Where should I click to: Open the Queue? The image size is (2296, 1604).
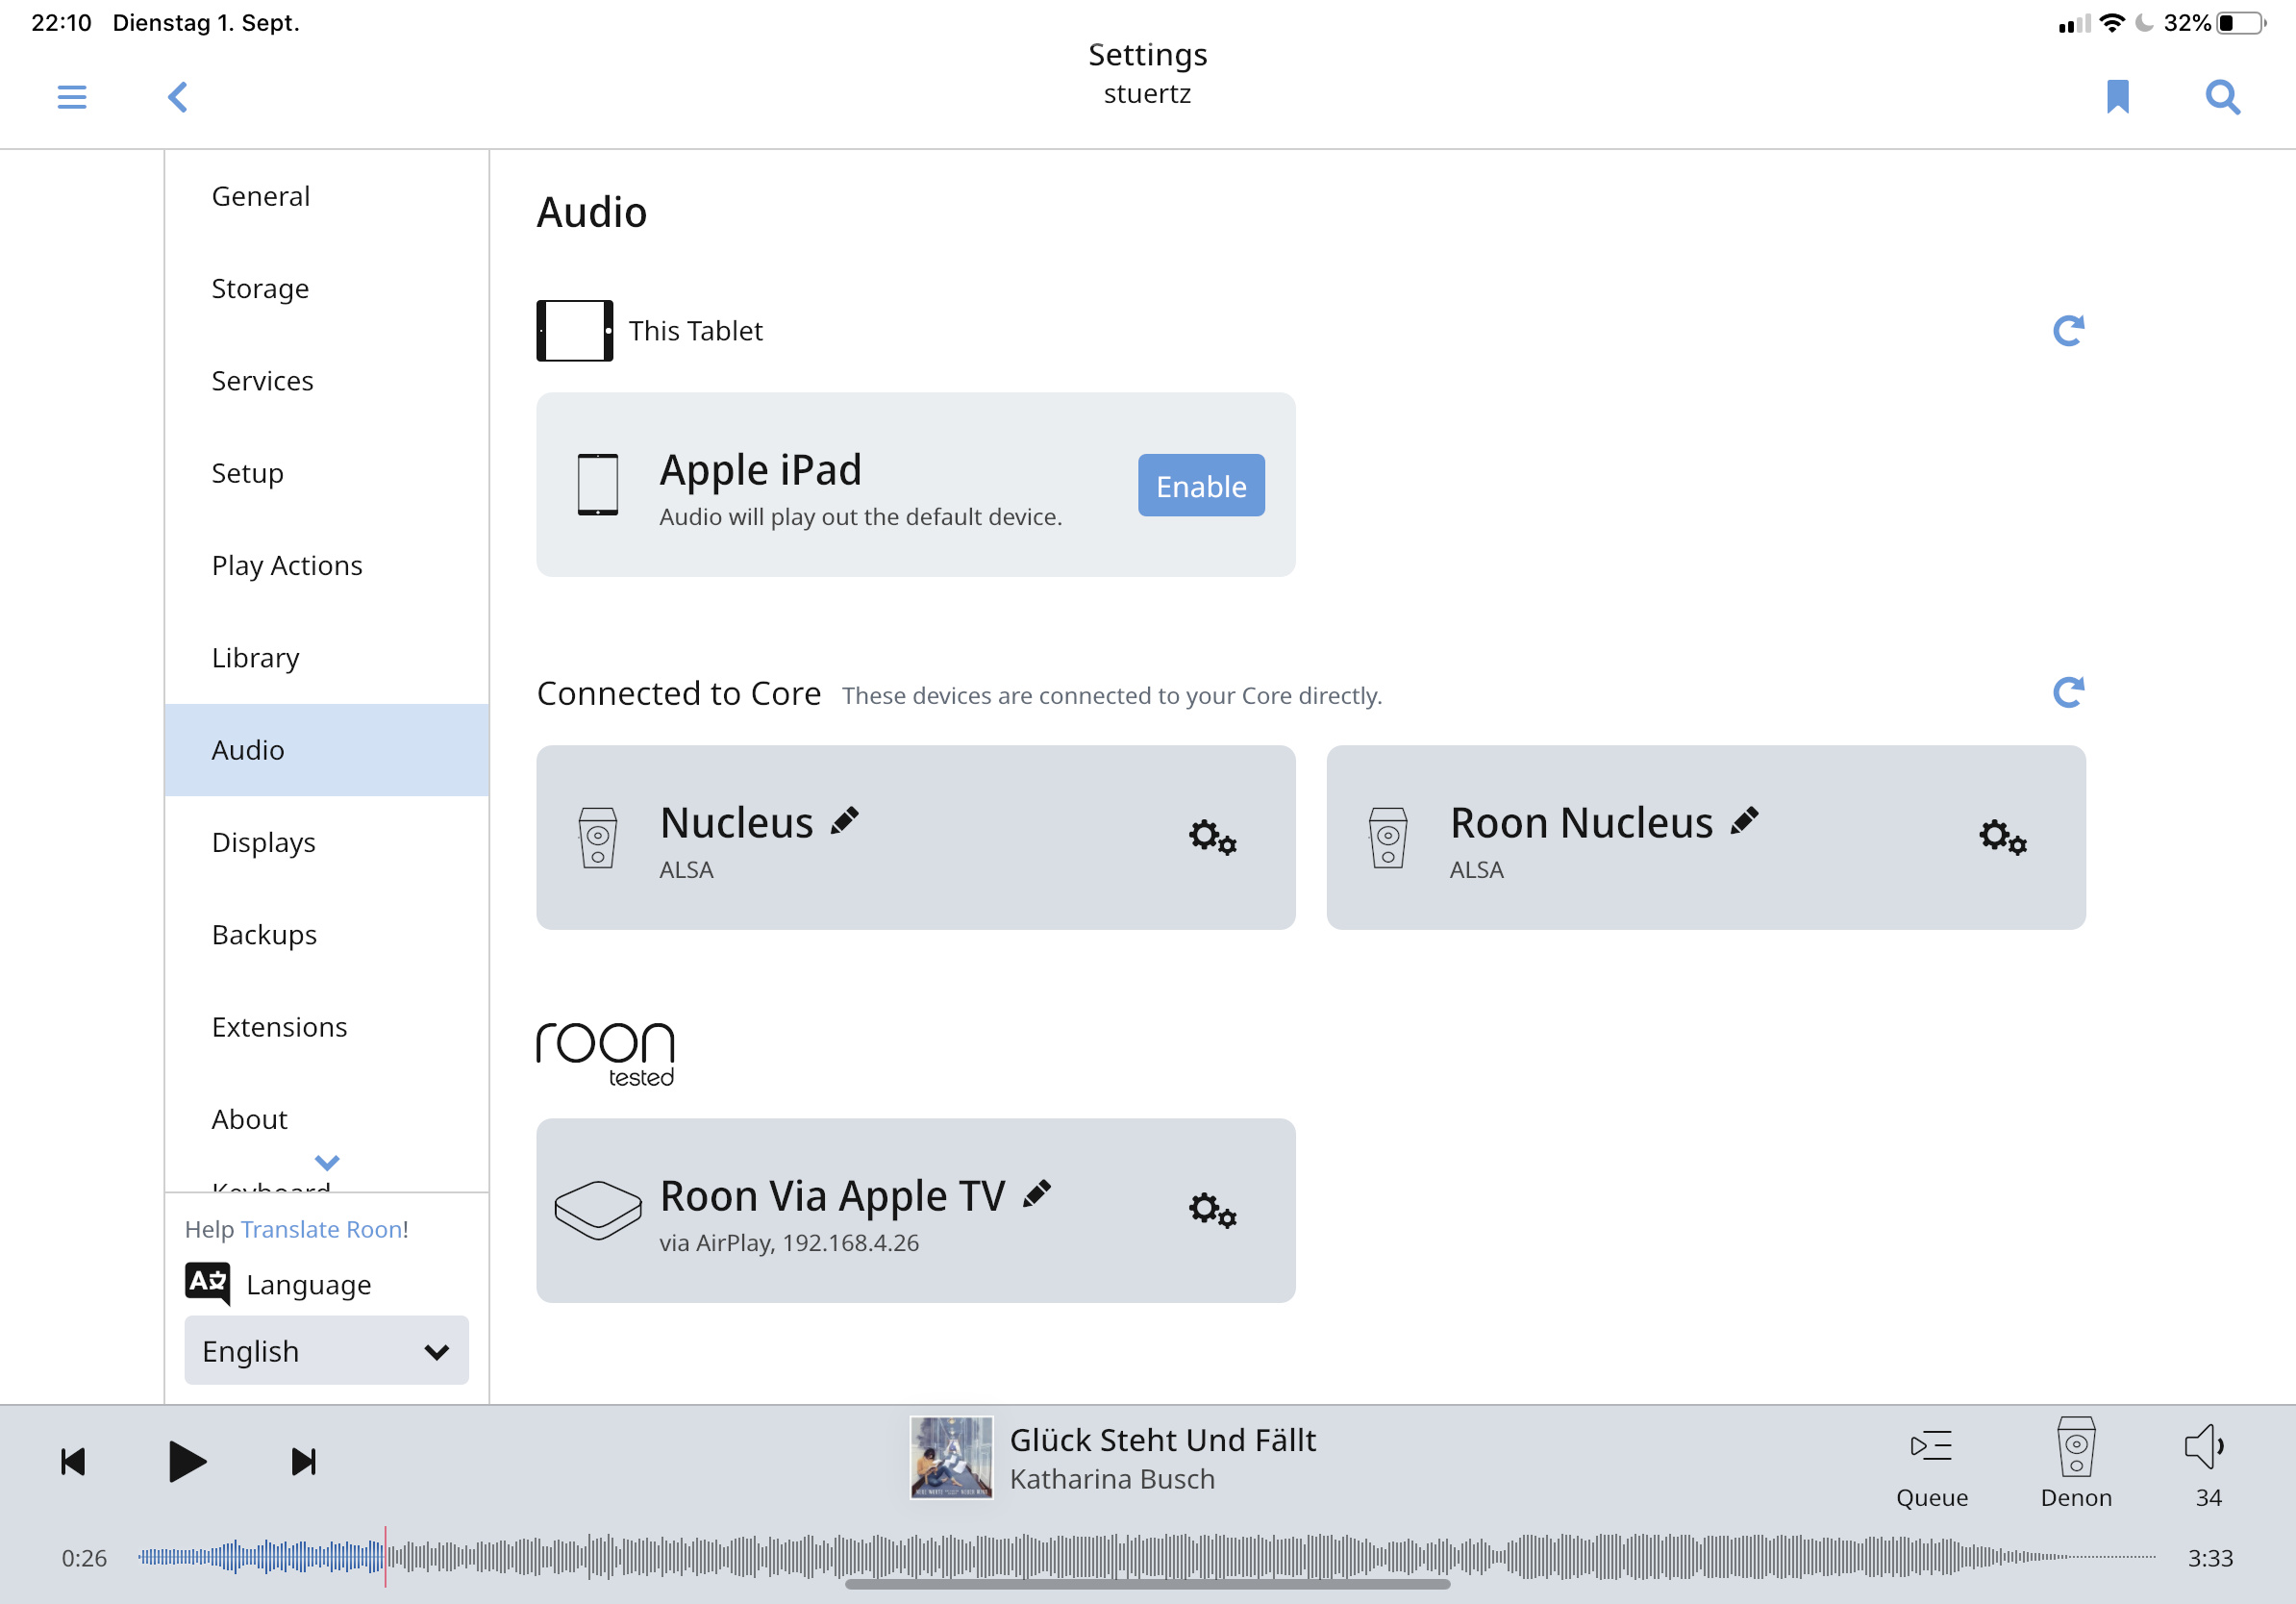[1931, 1463]
